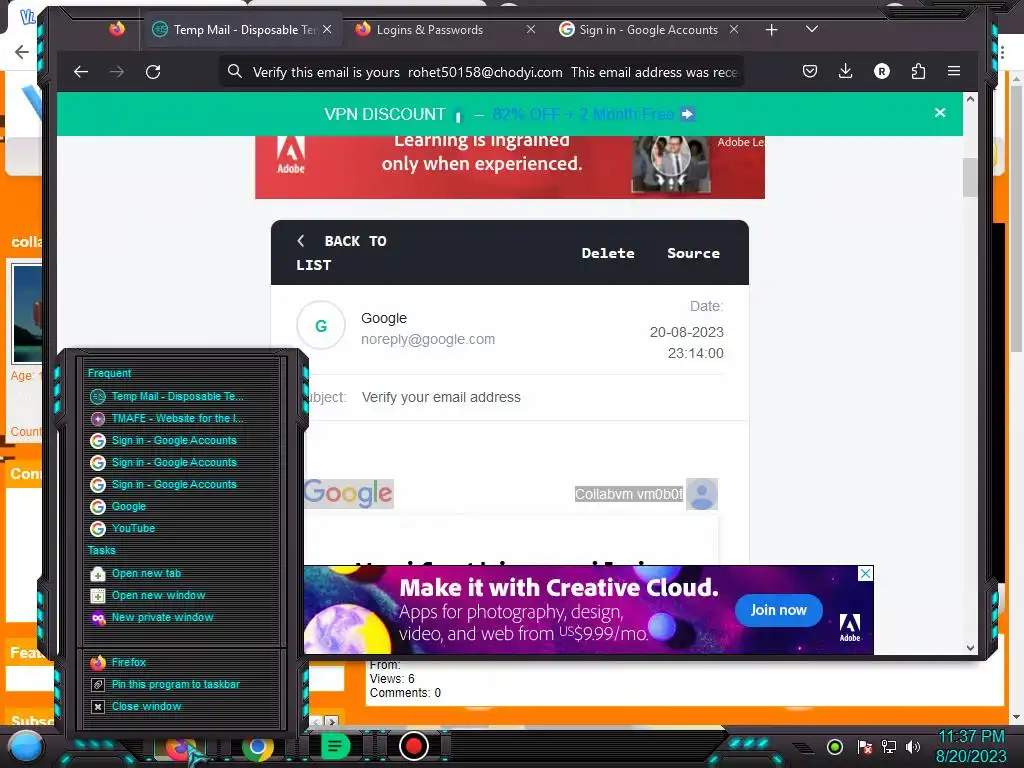Close the Sign in - Google Accounts tab

pos(734,29)
